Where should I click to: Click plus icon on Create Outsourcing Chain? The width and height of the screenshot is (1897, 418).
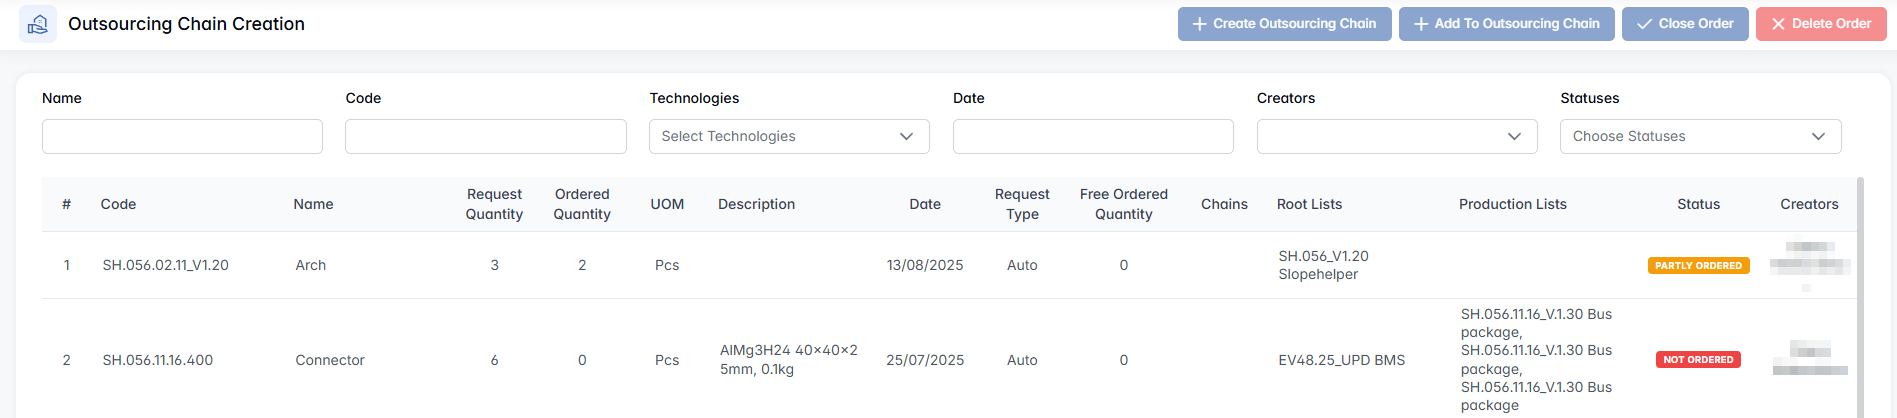tap(1199, 24)
